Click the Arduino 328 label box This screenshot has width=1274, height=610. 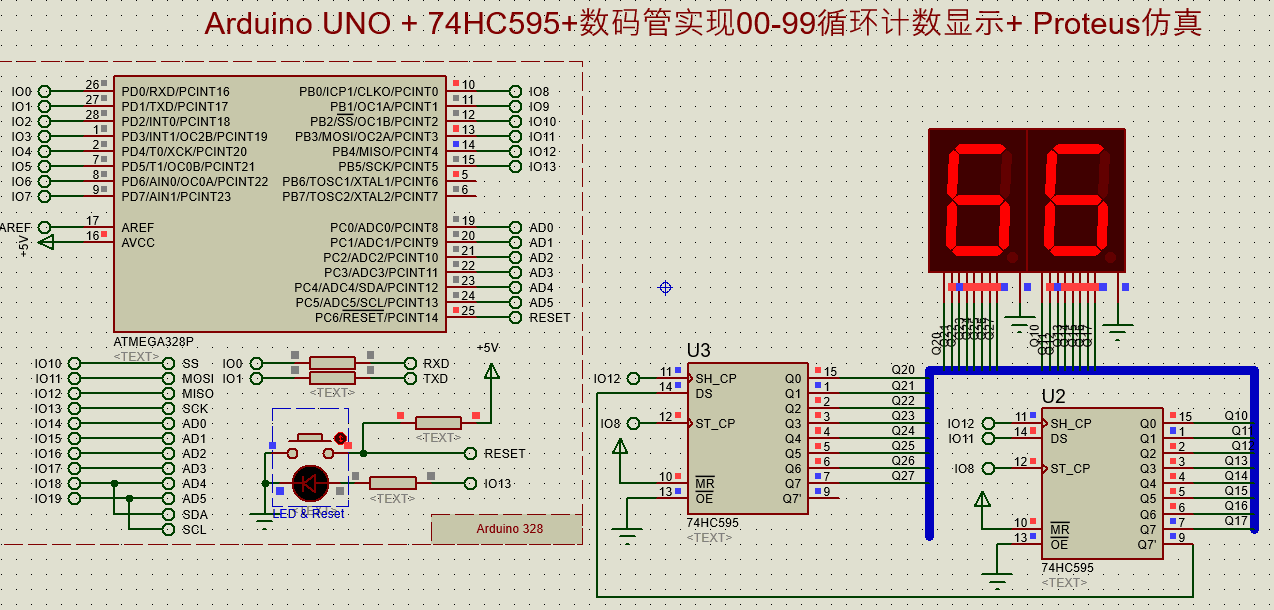click(x=507, y=529)
